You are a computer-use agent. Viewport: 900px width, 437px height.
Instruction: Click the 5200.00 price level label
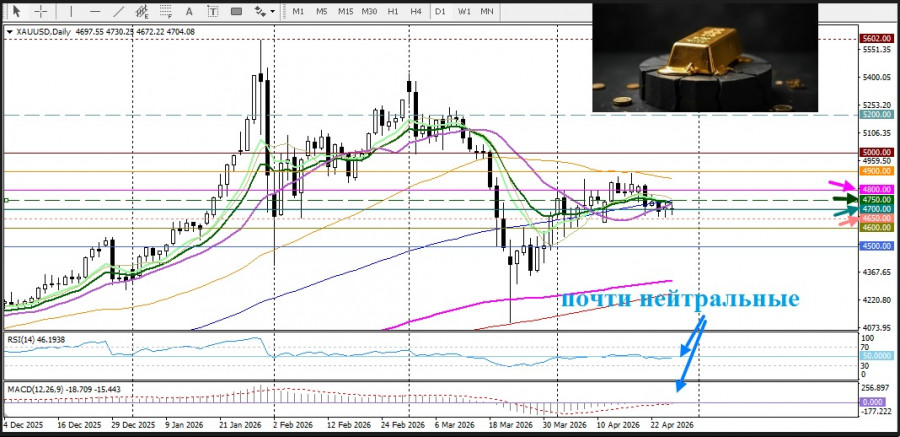(876, 115)
